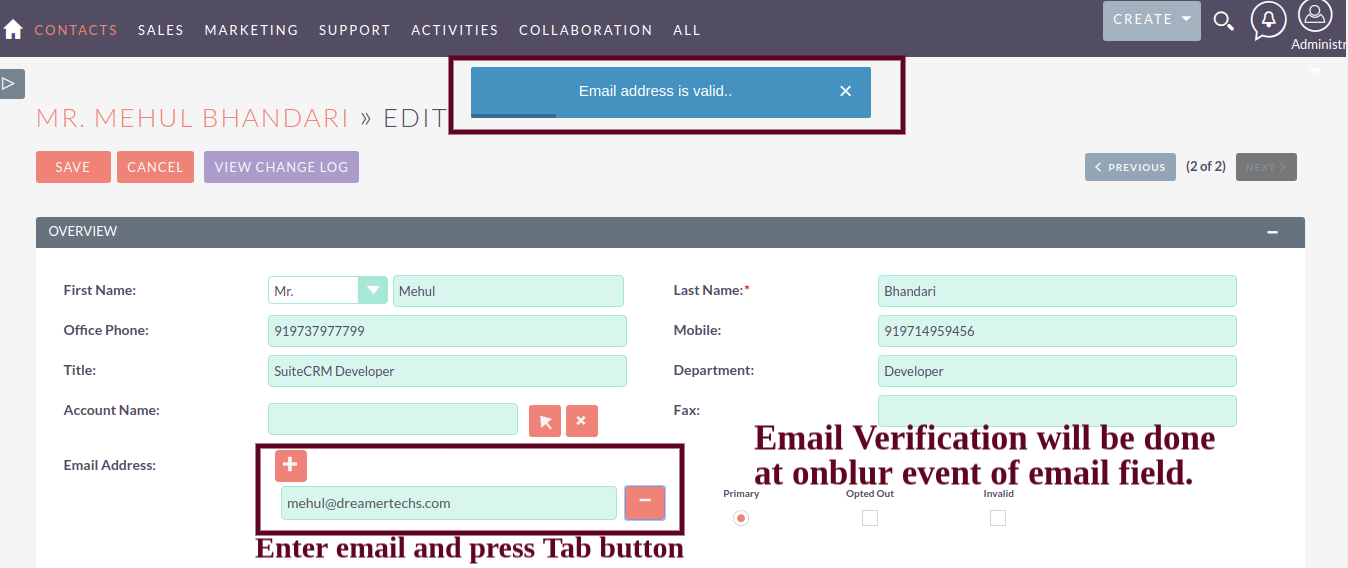Check the Invalid email checkbox

coord(998,518)
